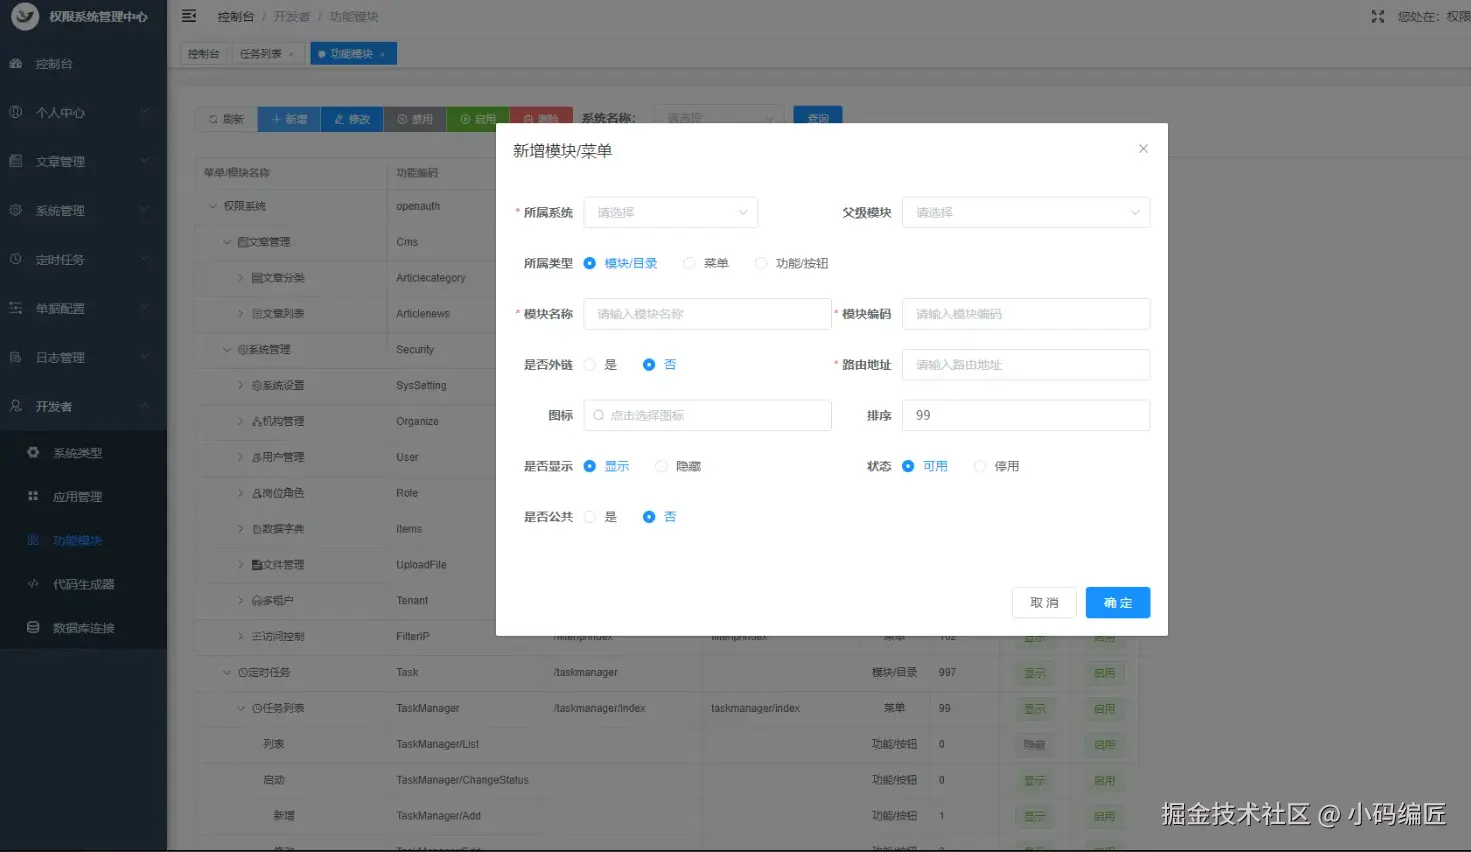Click the 修改 edit toolbar button
The image size is (1471, 852).
(352, 119)
